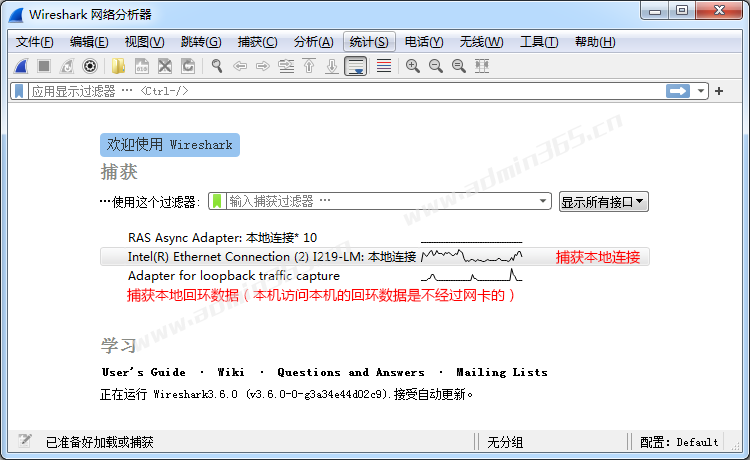This screenshot has height=460, width=750.
Task: Maximize the Wireshark window
Action: 682,11
